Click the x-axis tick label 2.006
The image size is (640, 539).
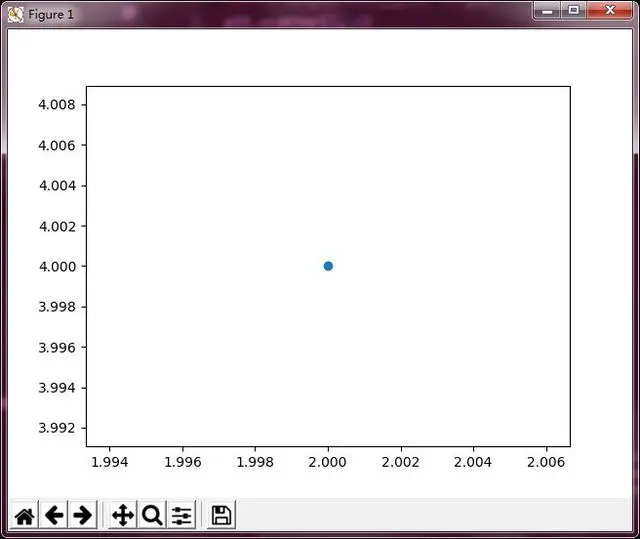[546, 462]
